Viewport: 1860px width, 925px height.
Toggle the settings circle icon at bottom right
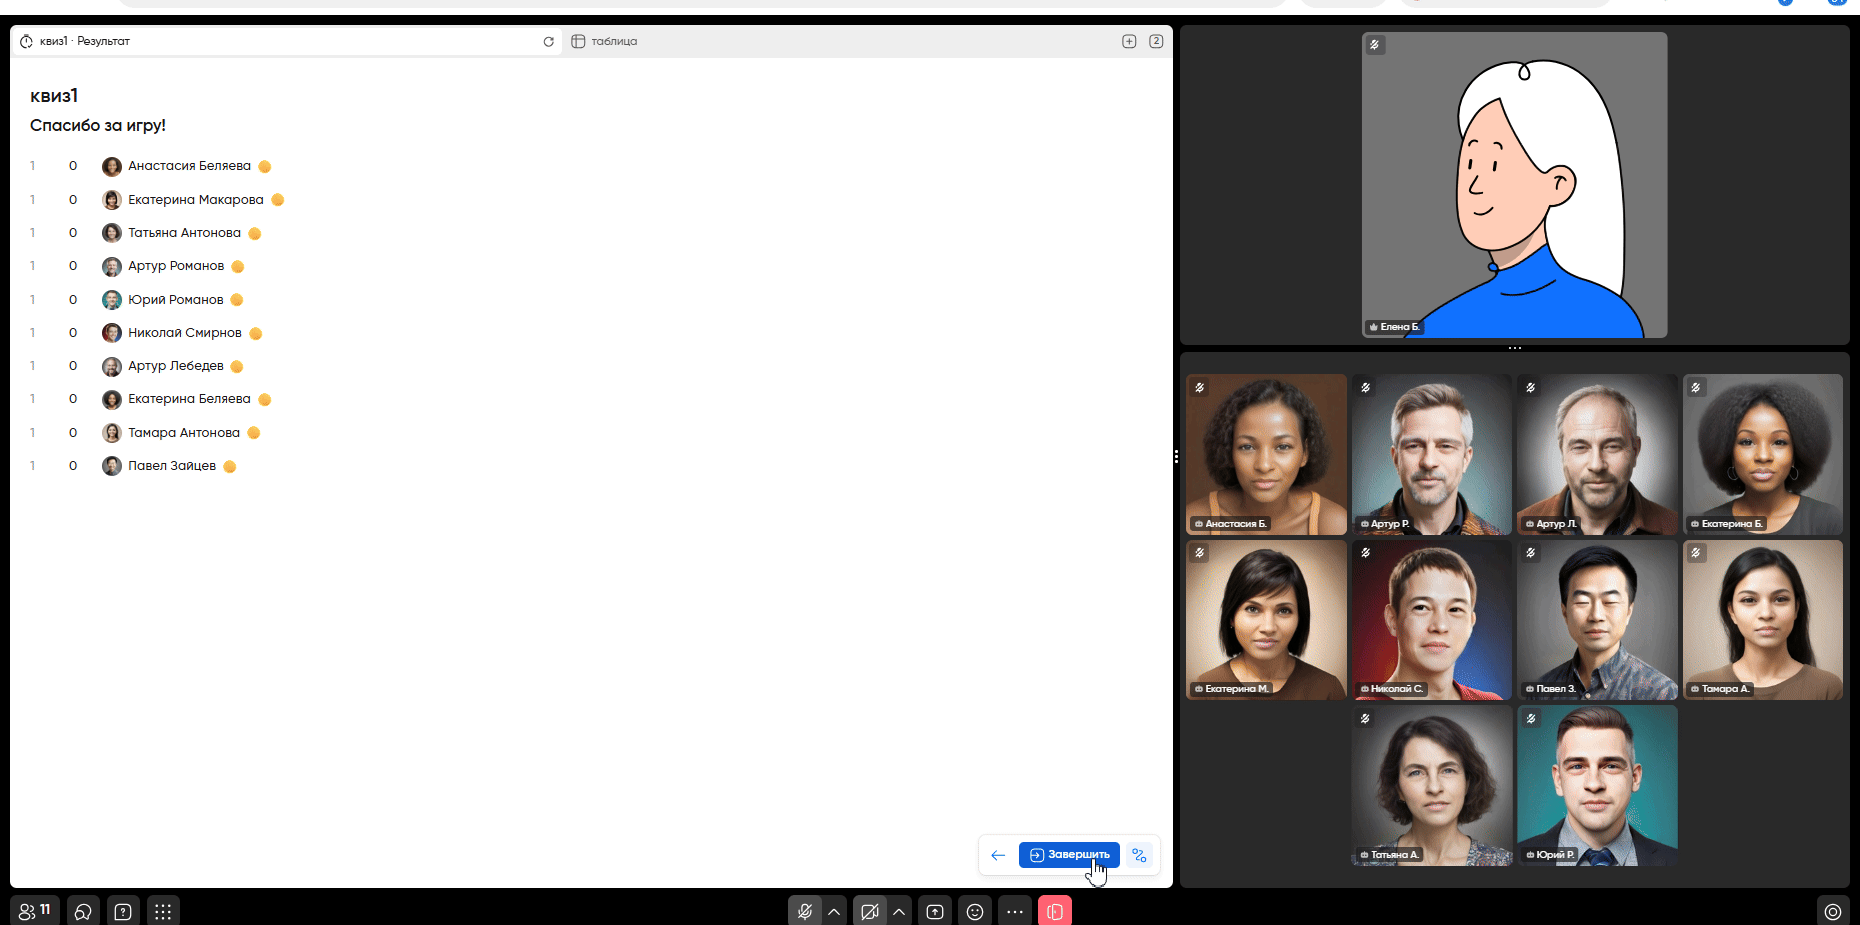click(1832, 911)
